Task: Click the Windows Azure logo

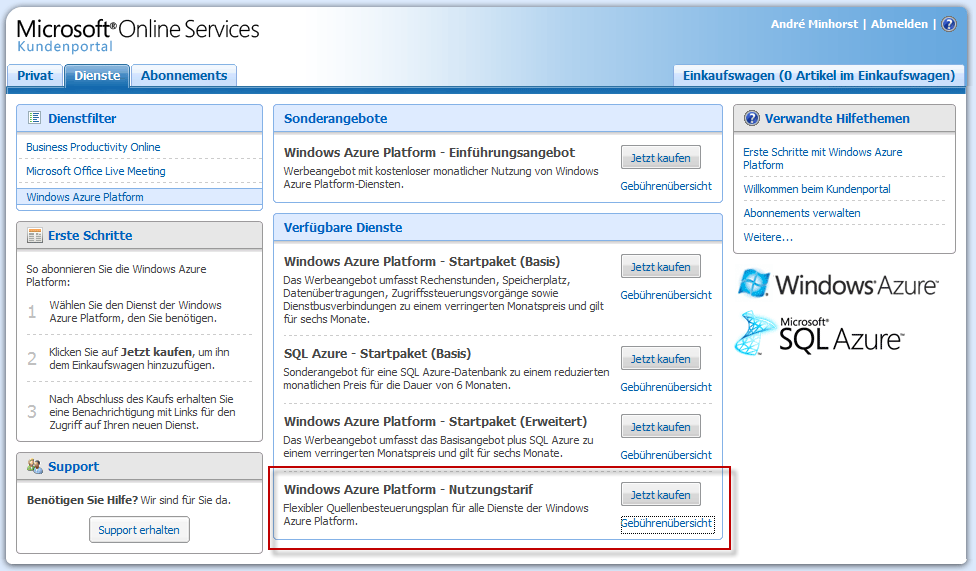Action: pos(838,284)
